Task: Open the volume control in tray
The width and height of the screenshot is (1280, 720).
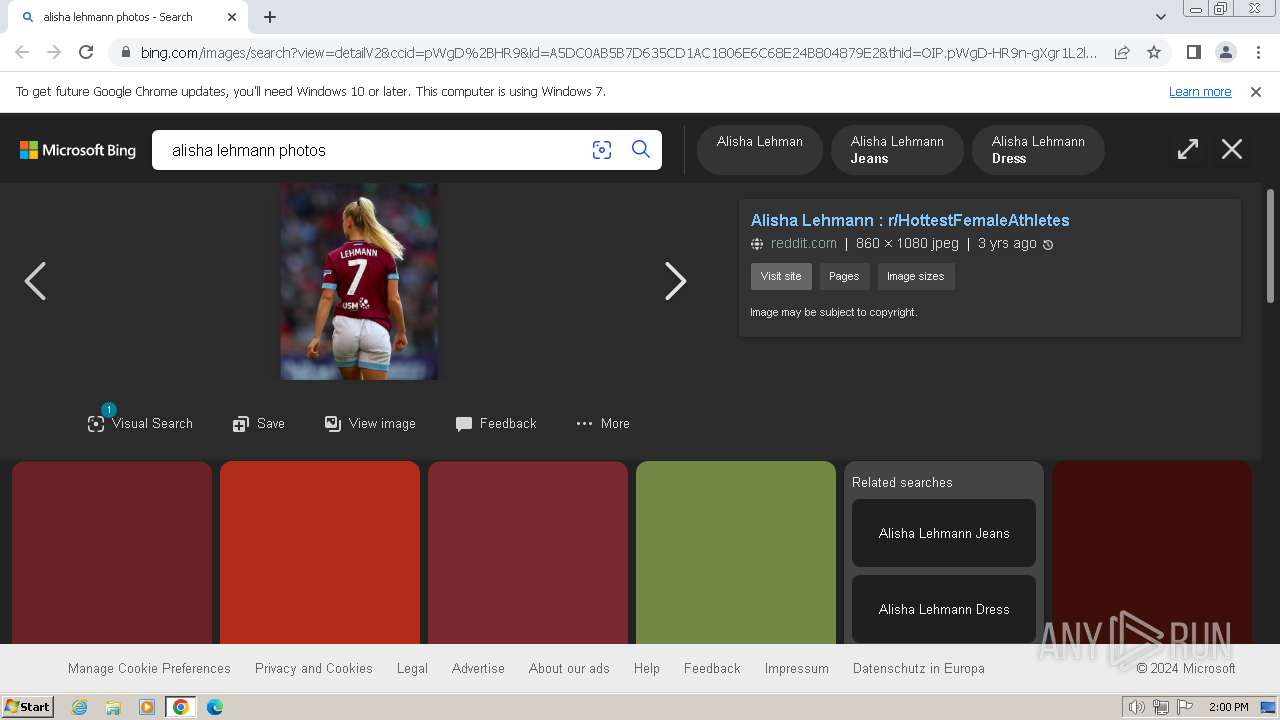Action: point(1137,707)
